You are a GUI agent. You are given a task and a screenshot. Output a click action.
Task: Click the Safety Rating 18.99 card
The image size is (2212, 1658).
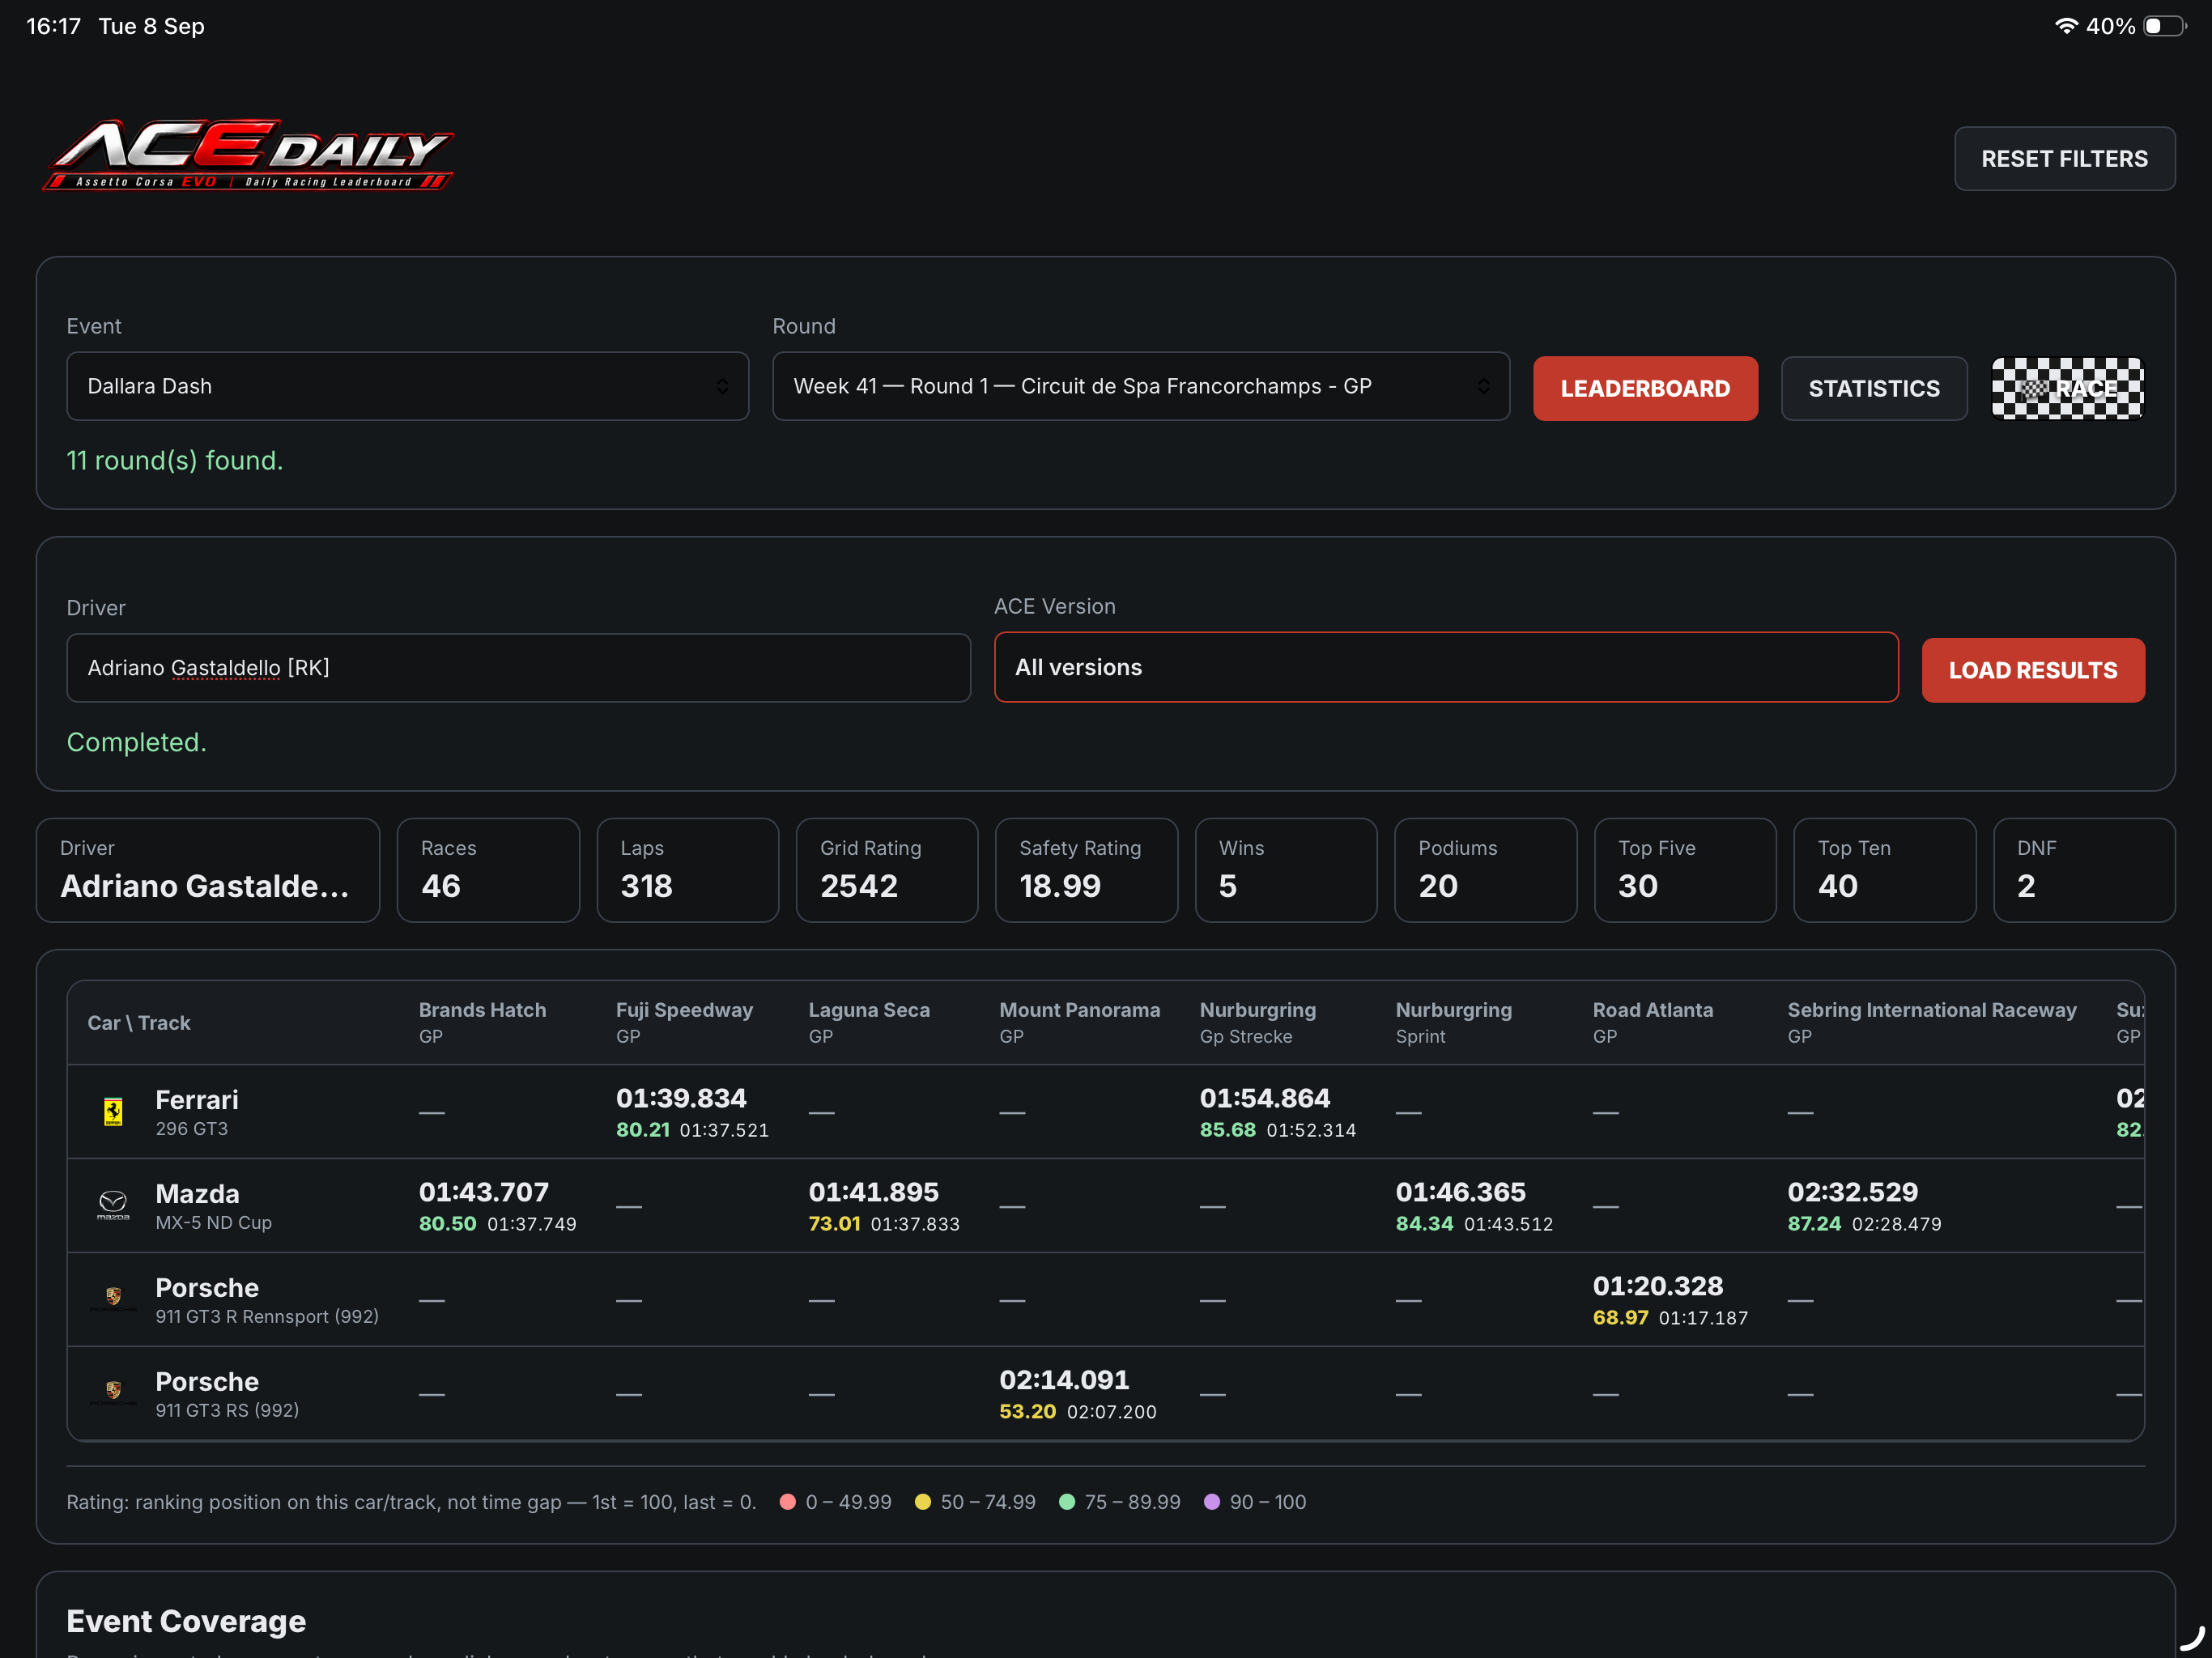(1086, 870)
